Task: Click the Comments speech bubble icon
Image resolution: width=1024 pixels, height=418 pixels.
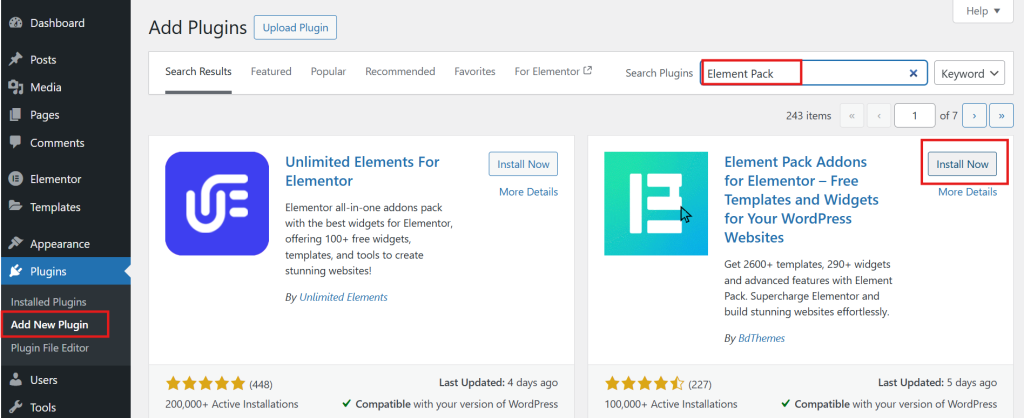Action: click(x=15, y=143)
